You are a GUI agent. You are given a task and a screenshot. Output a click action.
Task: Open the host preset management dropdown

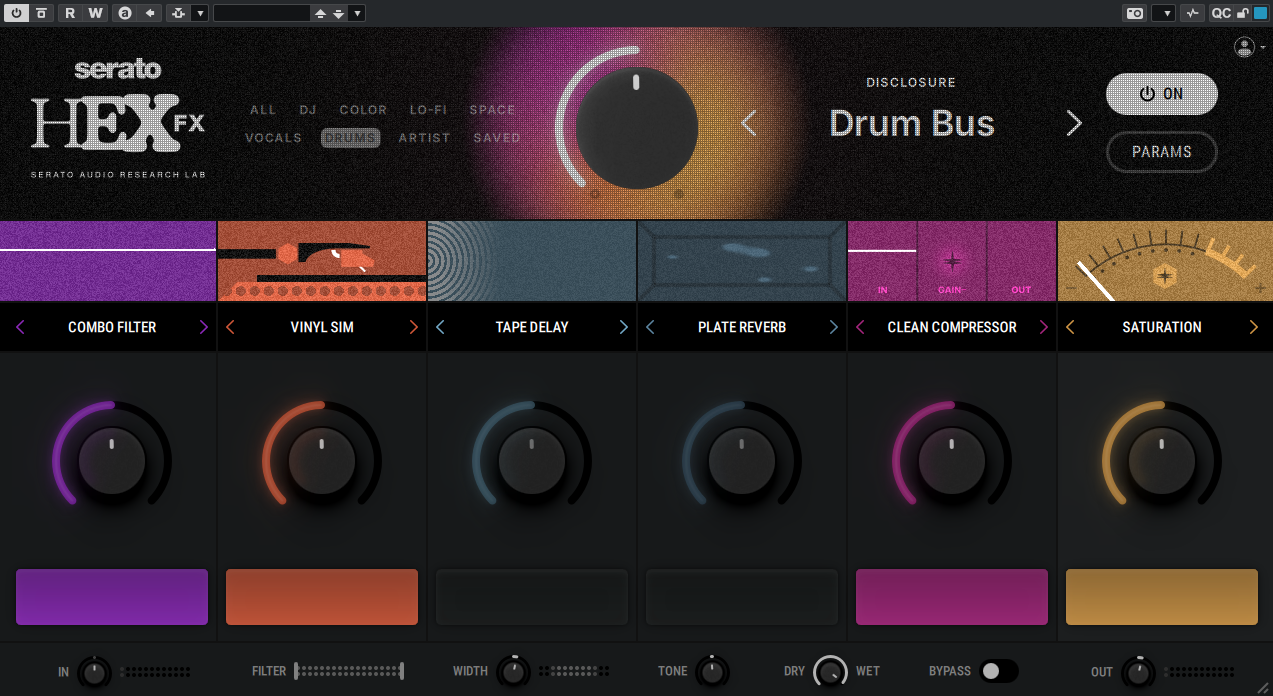(358, 13)
